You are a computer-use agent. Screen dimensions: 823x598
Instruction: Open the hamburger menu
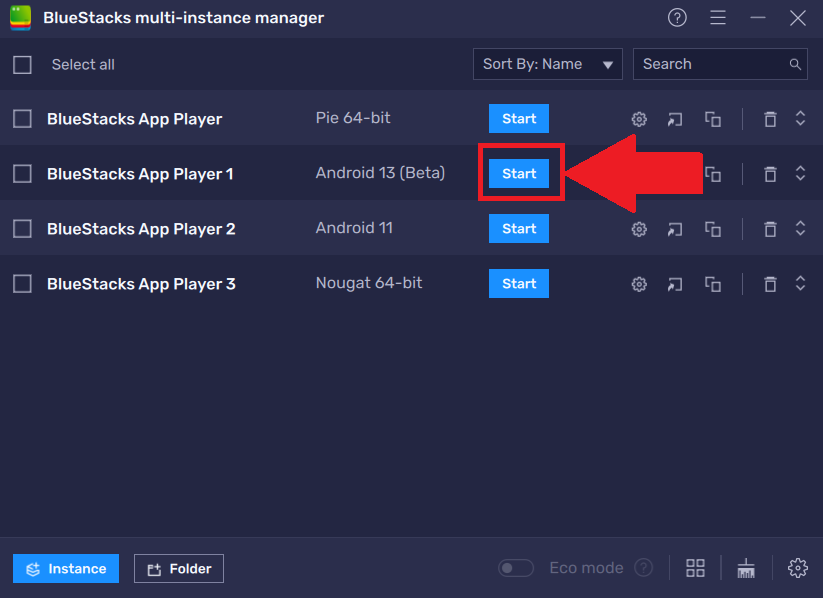(x=718, y=17)
